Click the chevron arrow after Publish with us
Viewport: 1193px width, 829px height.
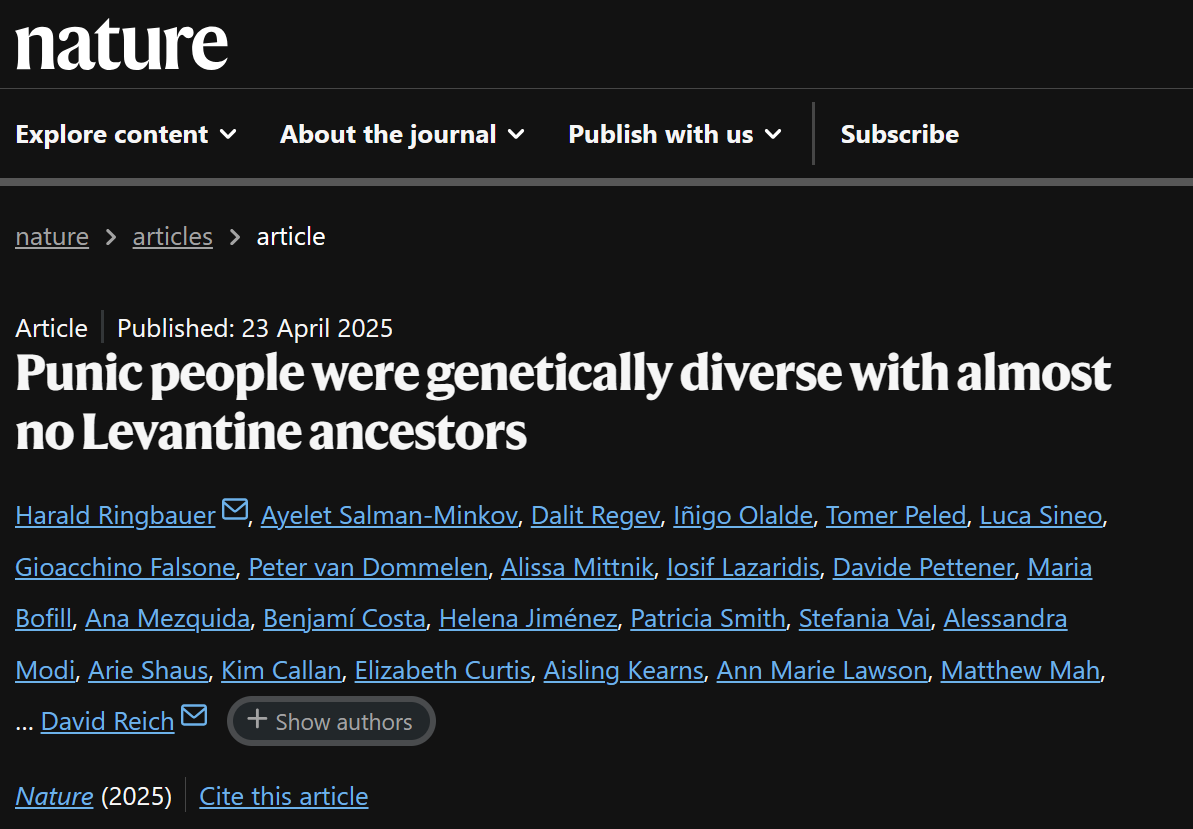pos(773,135)
